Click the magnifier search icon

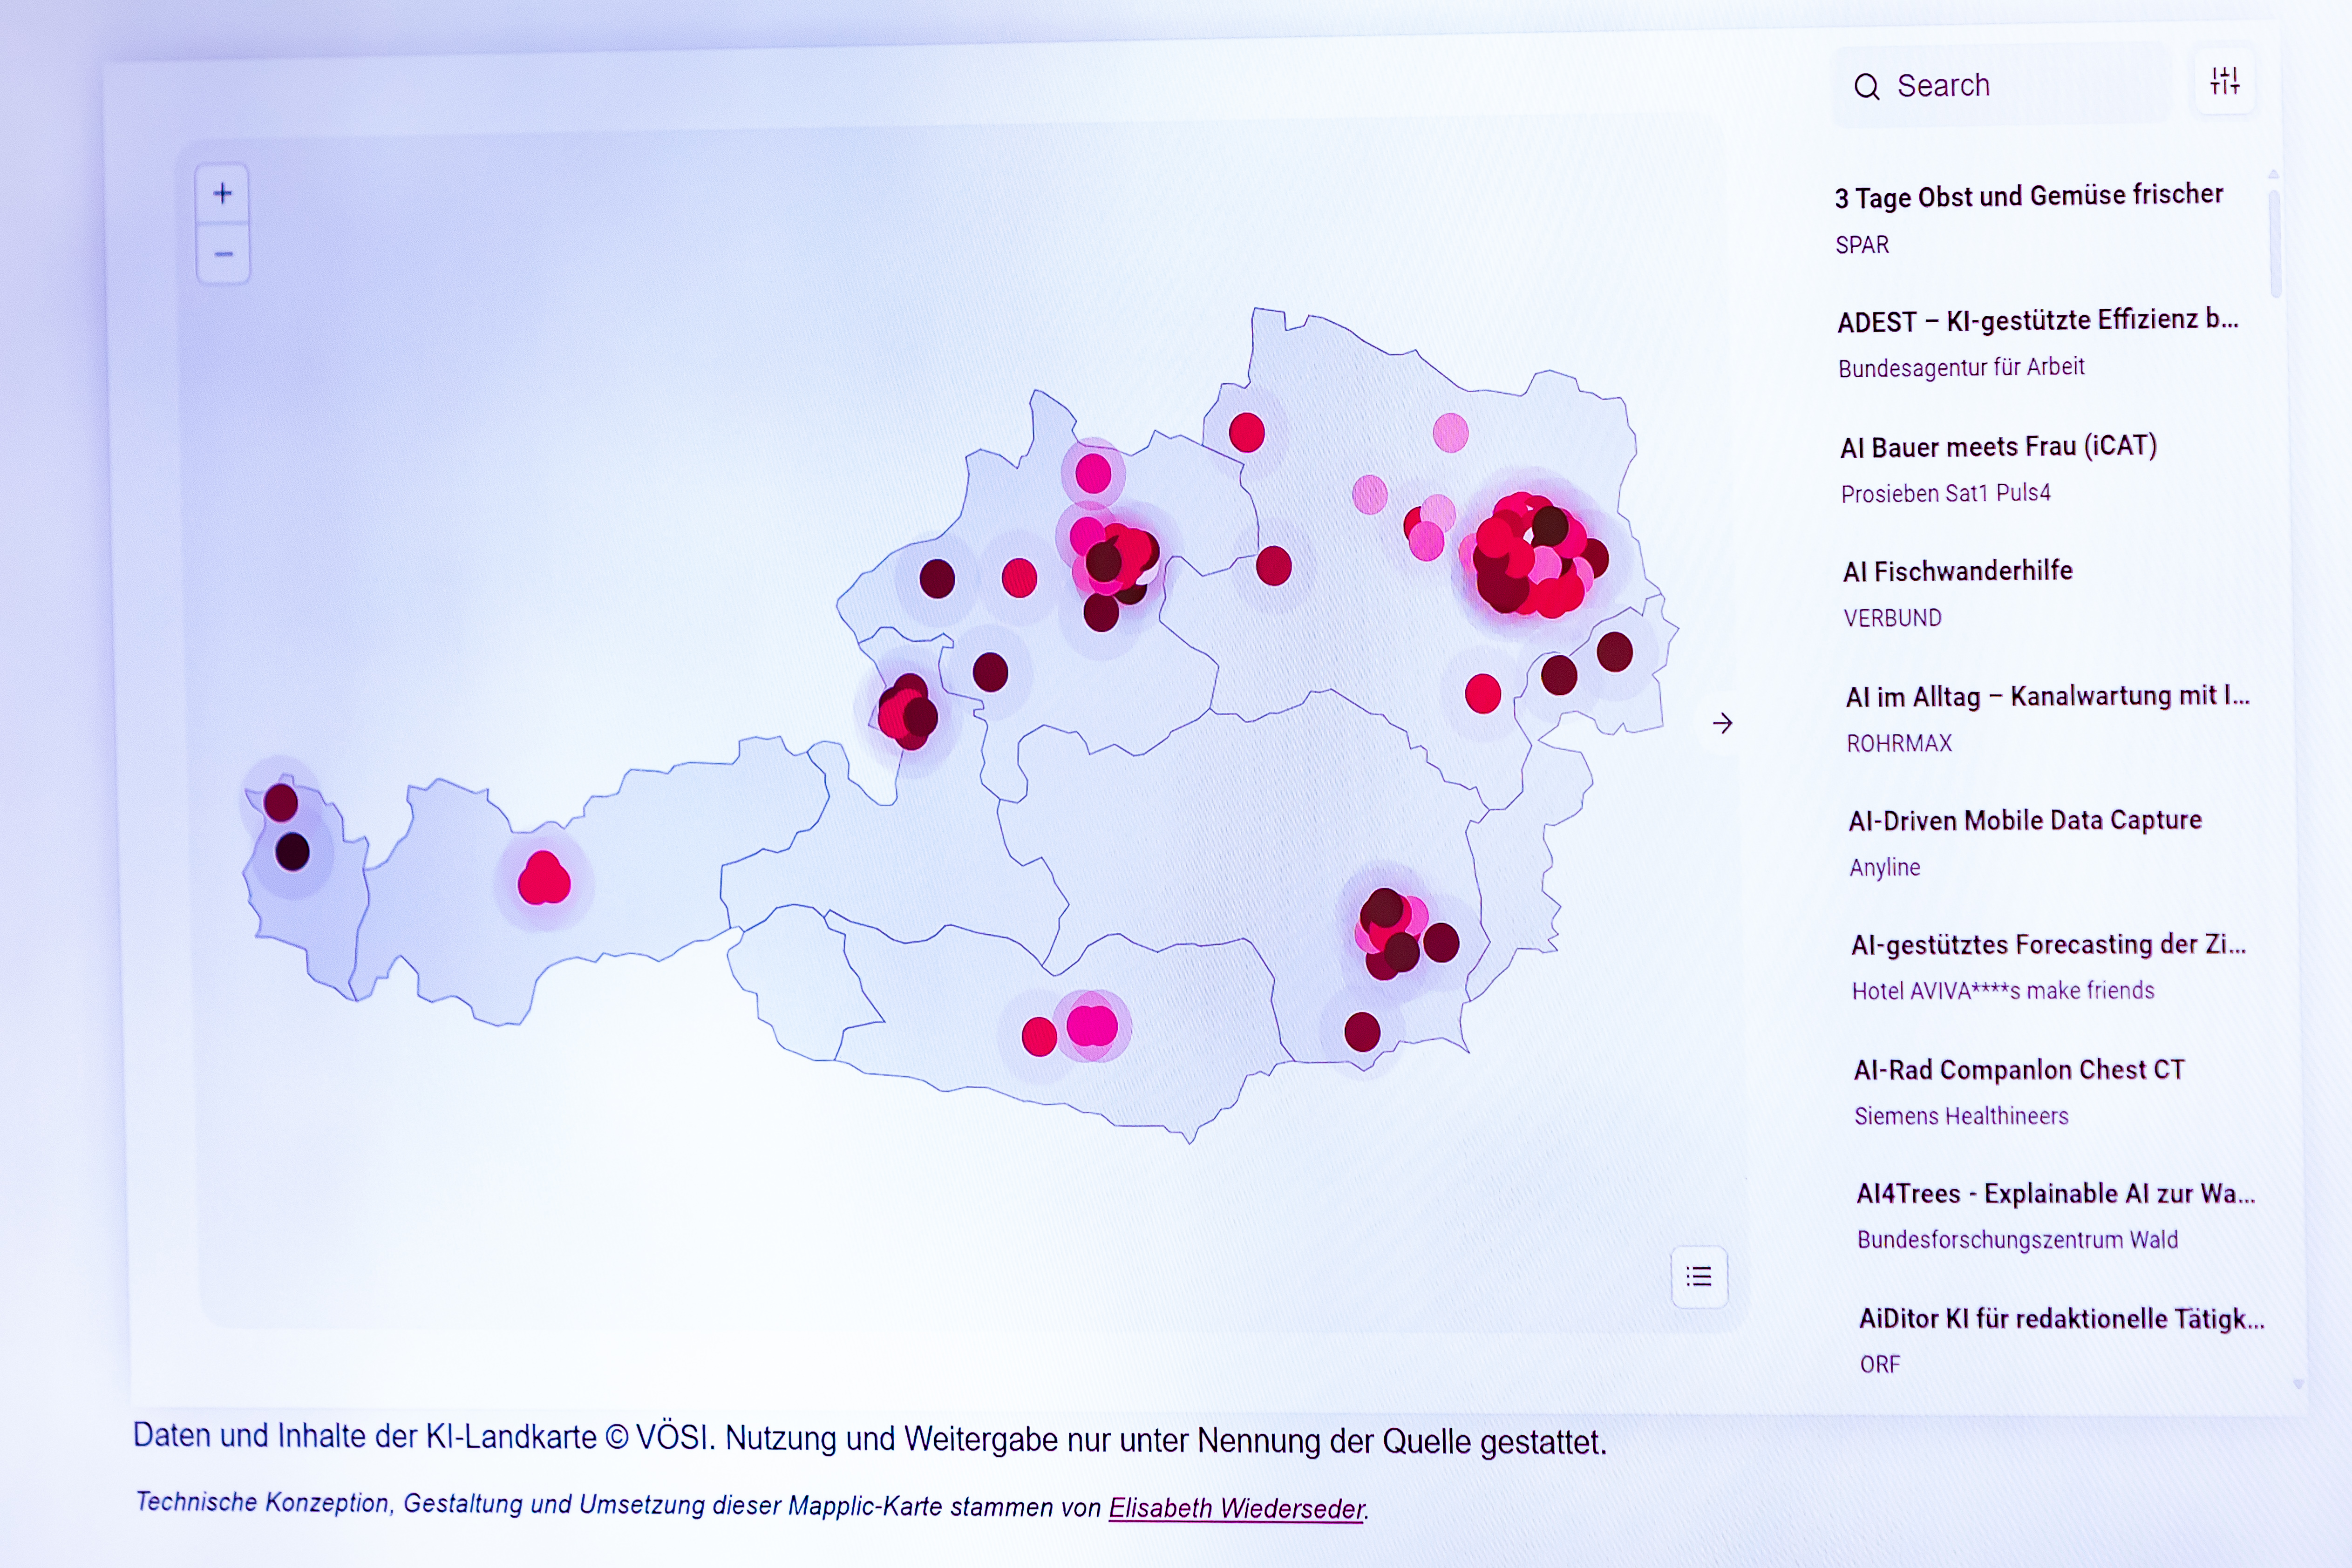click(1866, 87)
